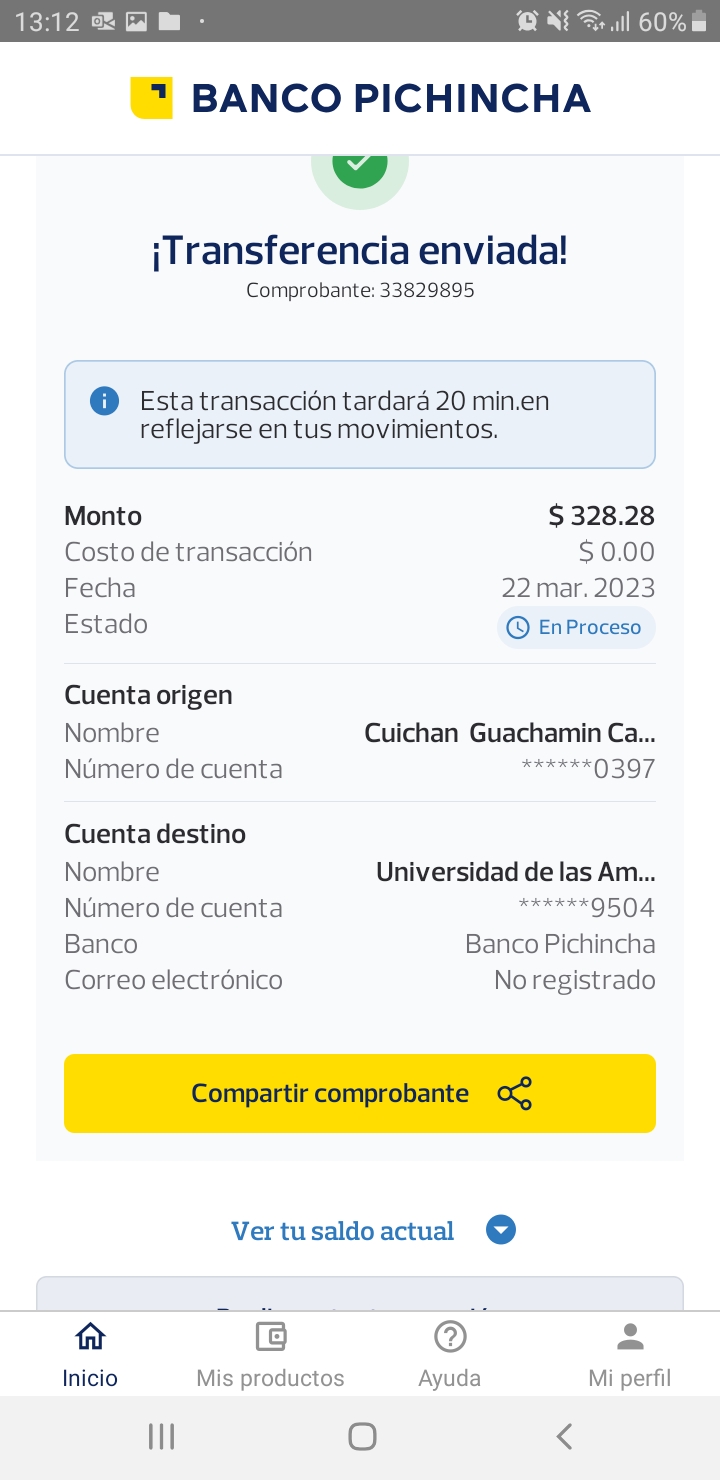Screen dimensions: 720x1480
Task: Tap the Mis productos wallet icon
Action: 270,1337
